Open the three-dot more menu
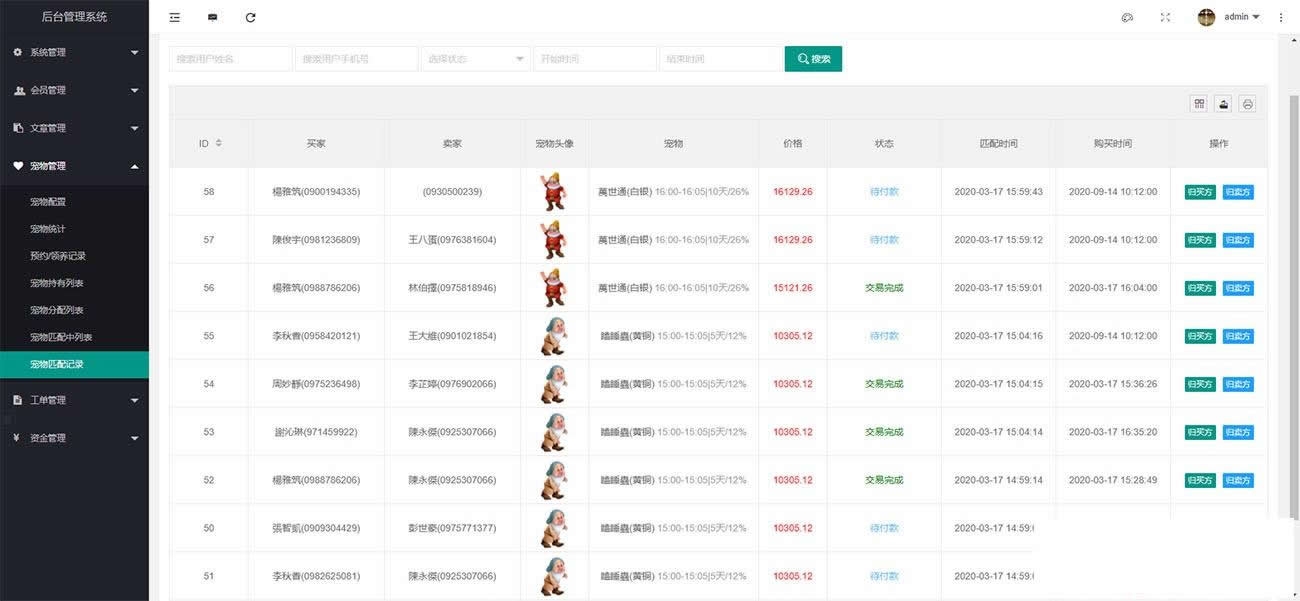 (x=1281, y=17)
